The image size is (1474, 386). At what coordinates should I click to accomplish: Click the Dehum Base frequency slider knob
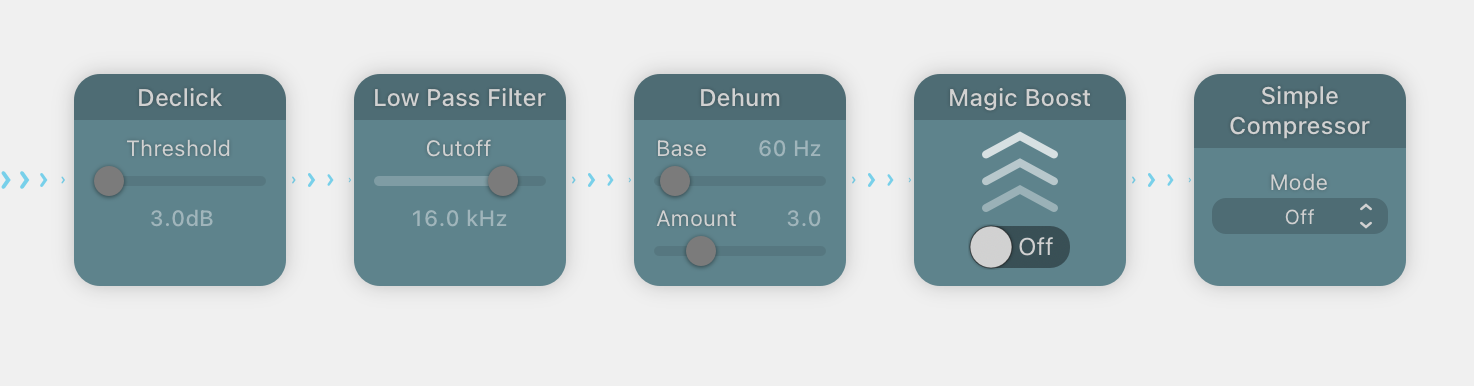(x=675, y=181)
